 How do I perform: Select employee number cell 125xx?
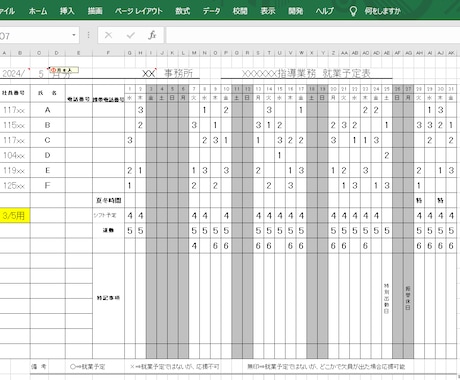click(15, 185)
